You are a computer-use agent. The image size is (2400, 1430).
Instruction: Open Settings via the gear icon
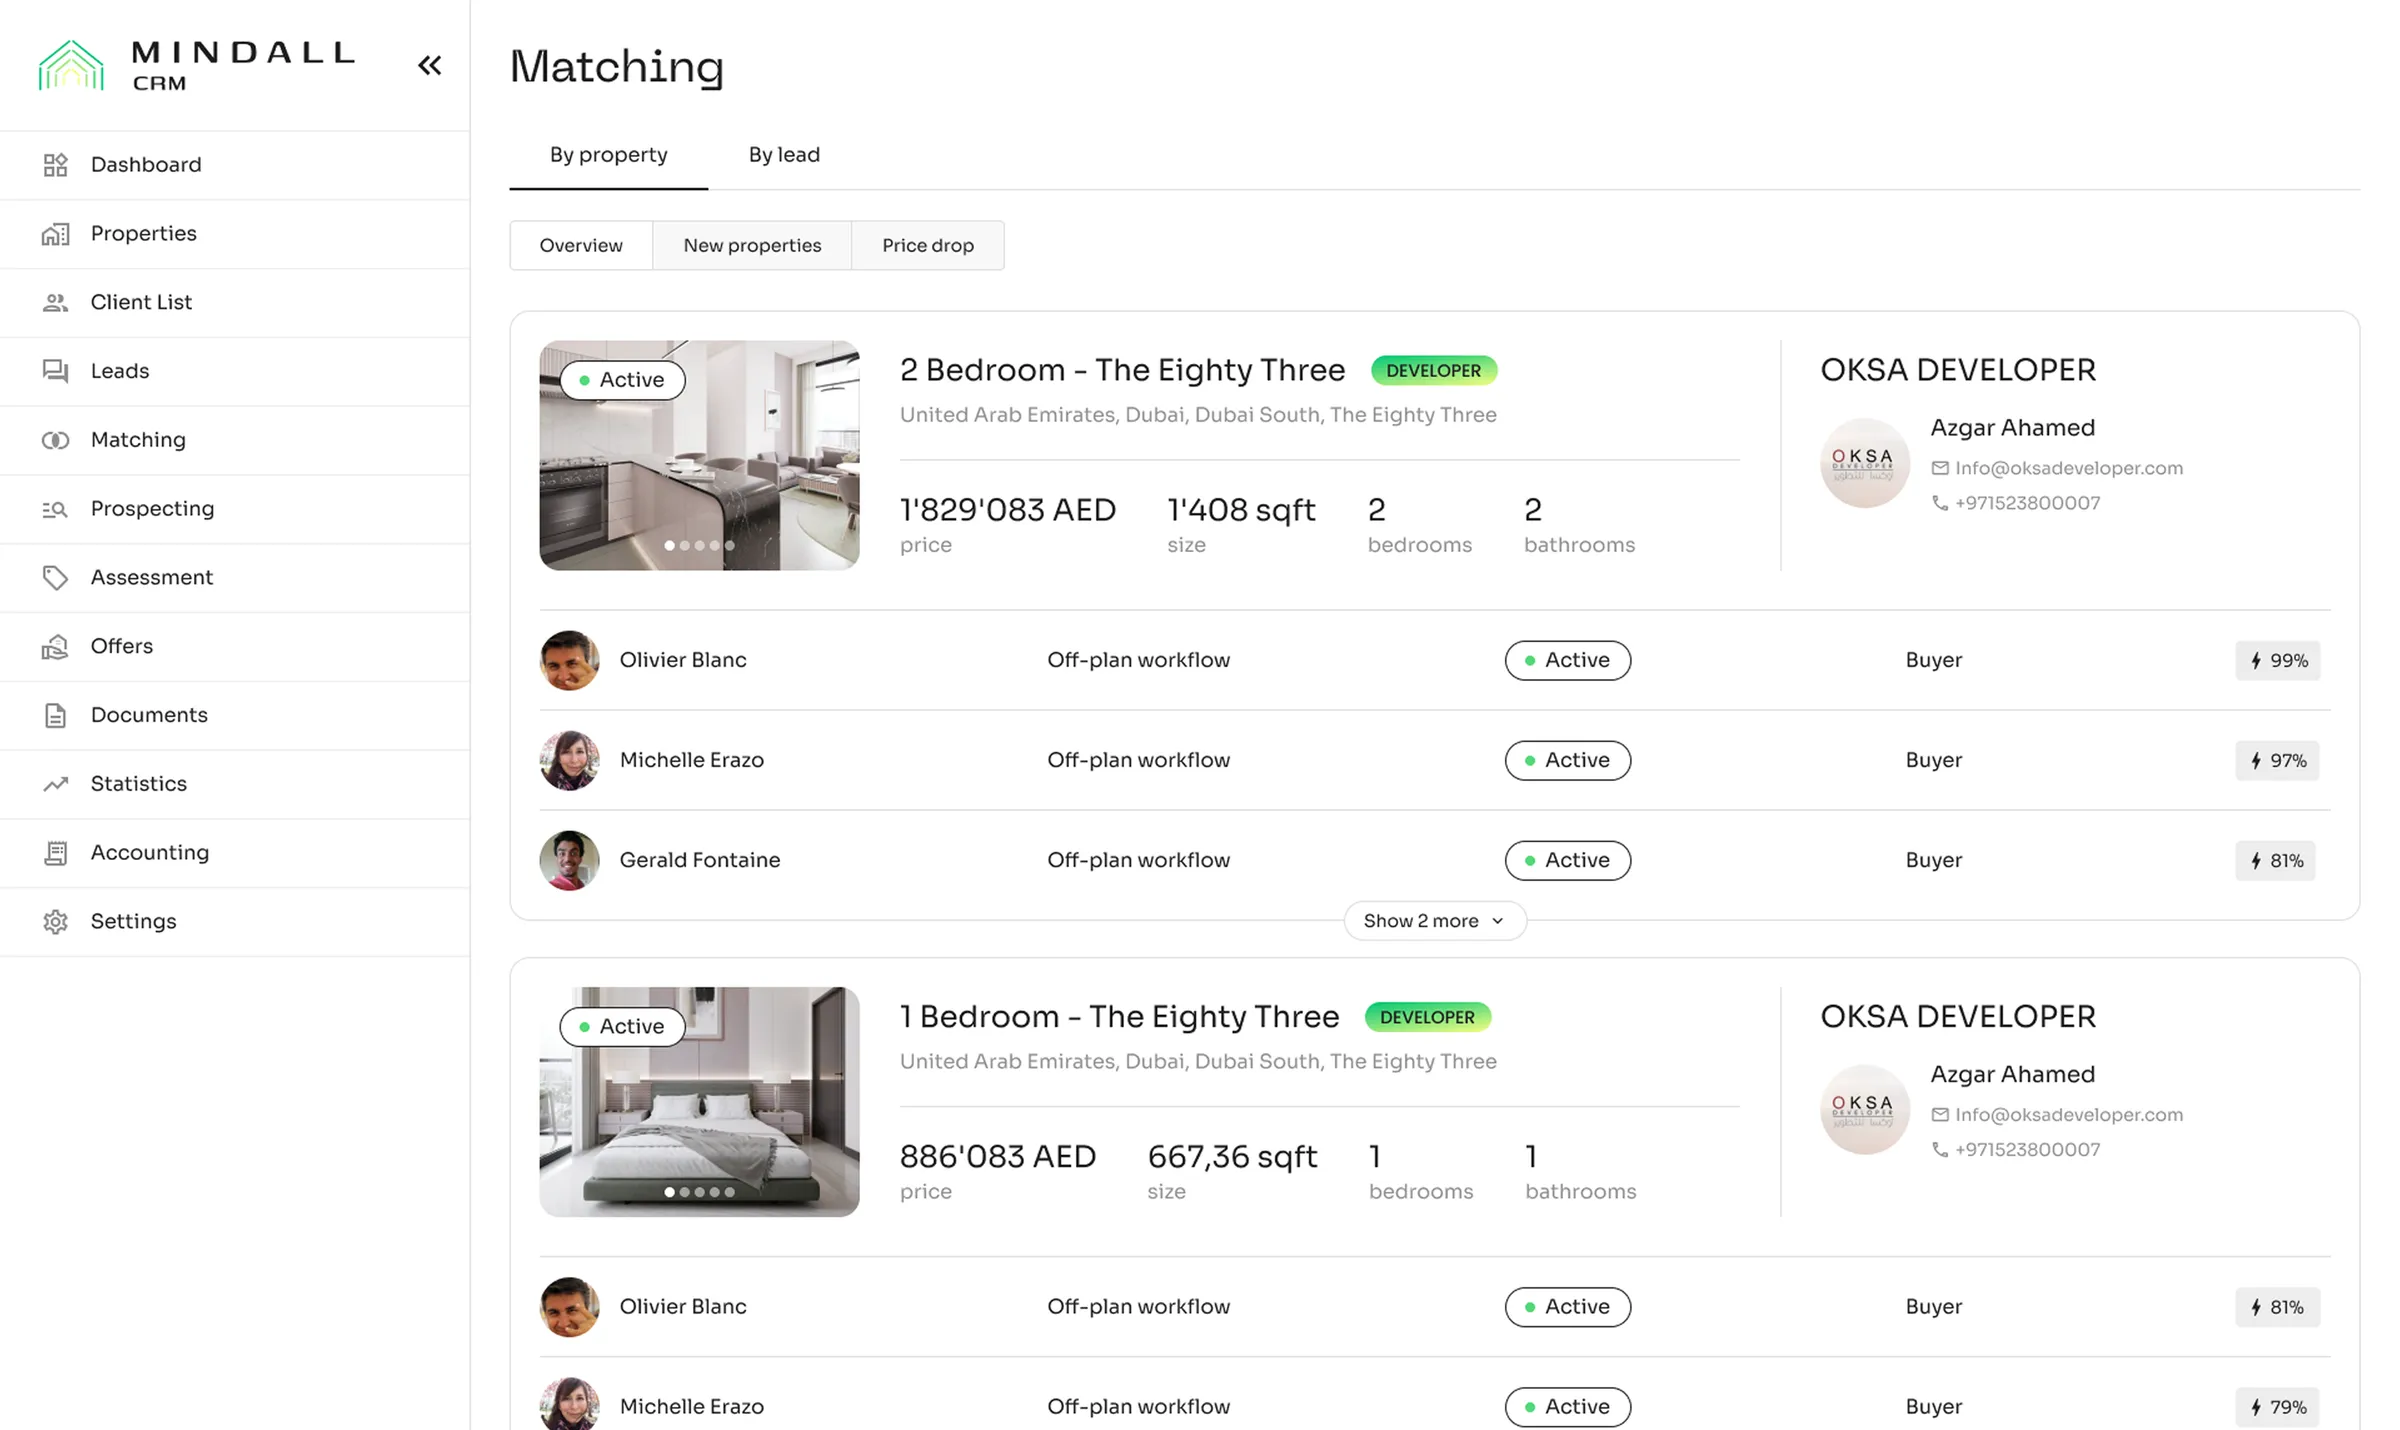click(56, 922)
